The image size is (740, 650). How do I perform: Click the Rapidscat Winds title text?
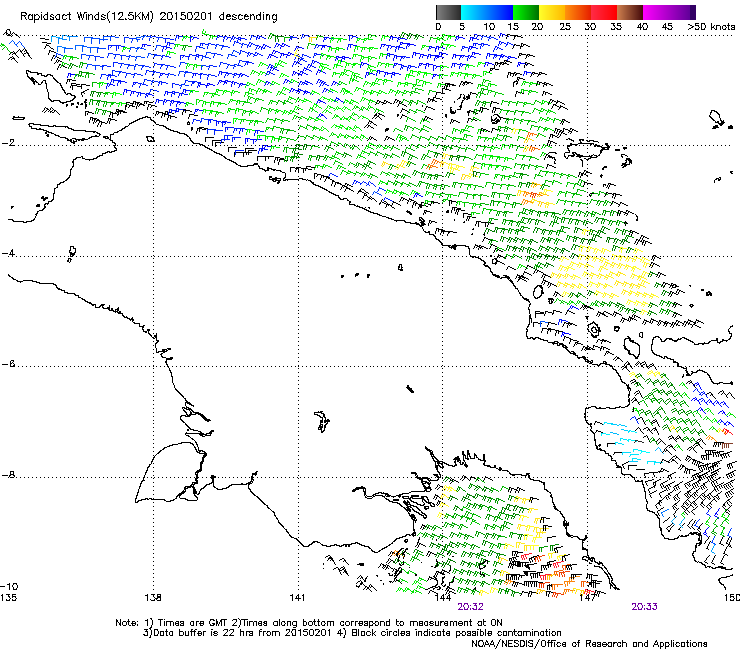pyautogui.click(x=149, y=16)
